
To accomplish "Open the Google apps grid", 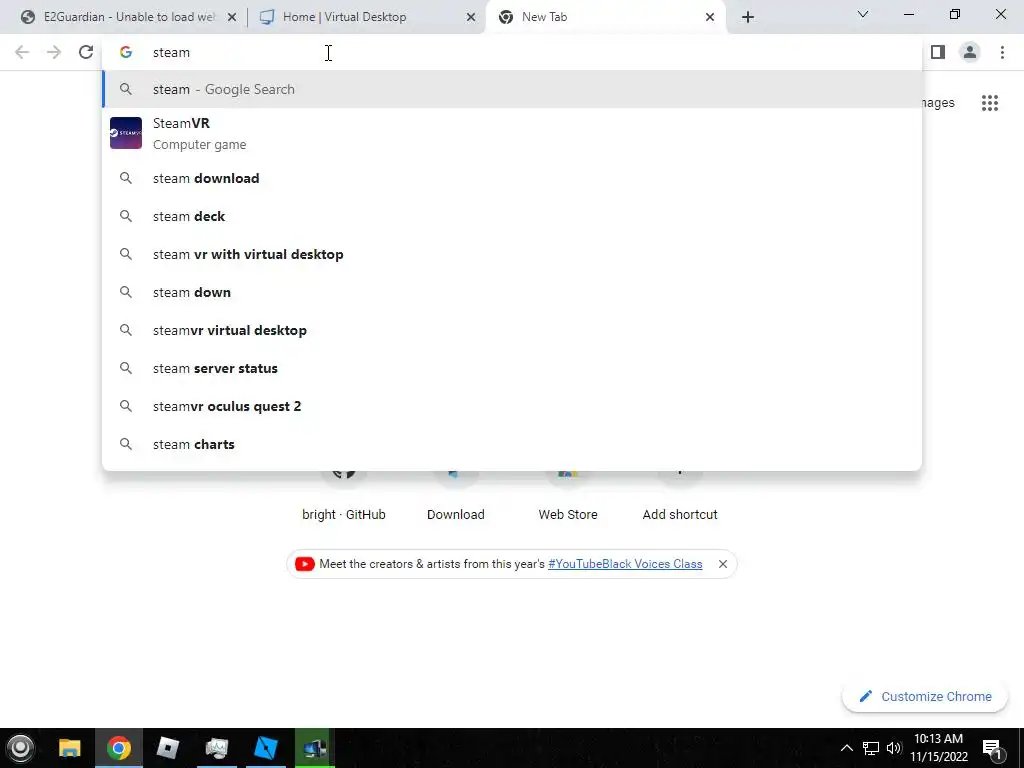I will coord(989,103).
